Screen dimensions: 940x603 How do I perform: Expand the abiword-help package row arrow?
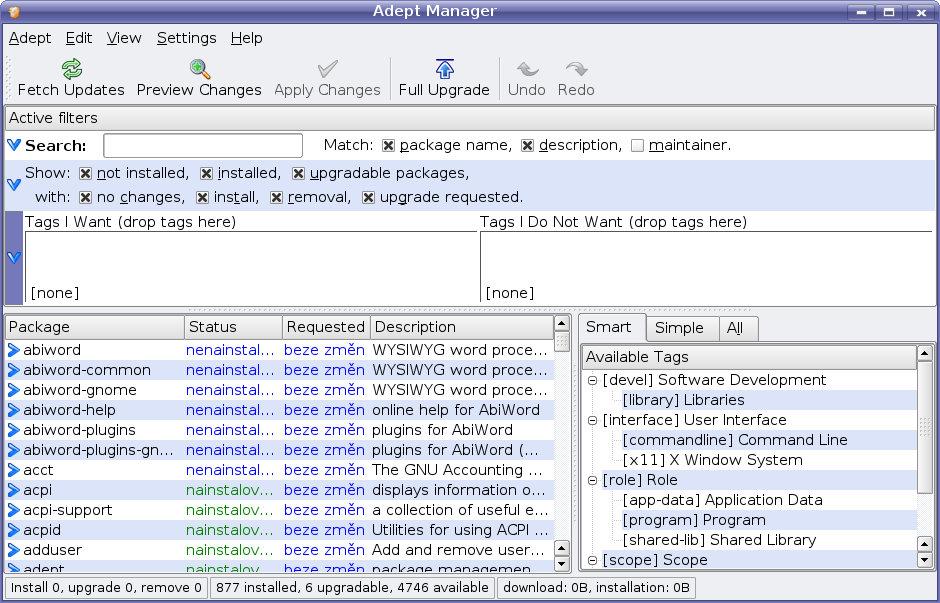pos(13,410)
